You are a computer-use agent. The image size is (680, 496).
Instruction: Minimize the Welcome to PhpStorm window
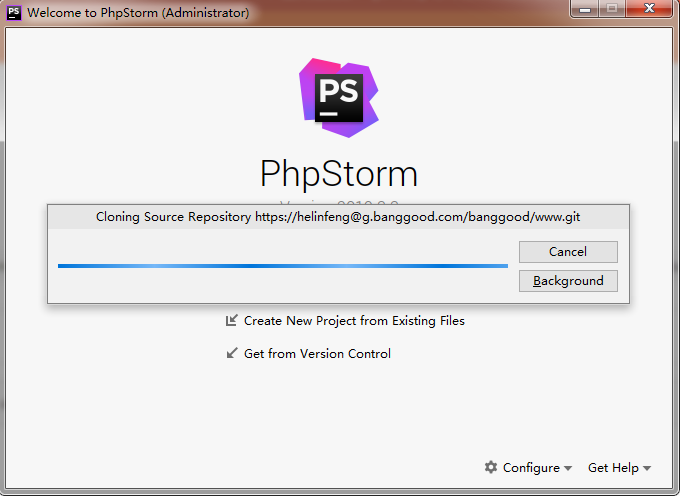585,9
